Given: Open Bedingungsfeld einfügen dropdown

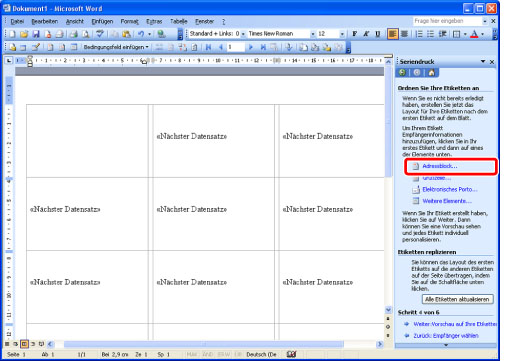Looking at the screenshot, I should click(116, 47).
